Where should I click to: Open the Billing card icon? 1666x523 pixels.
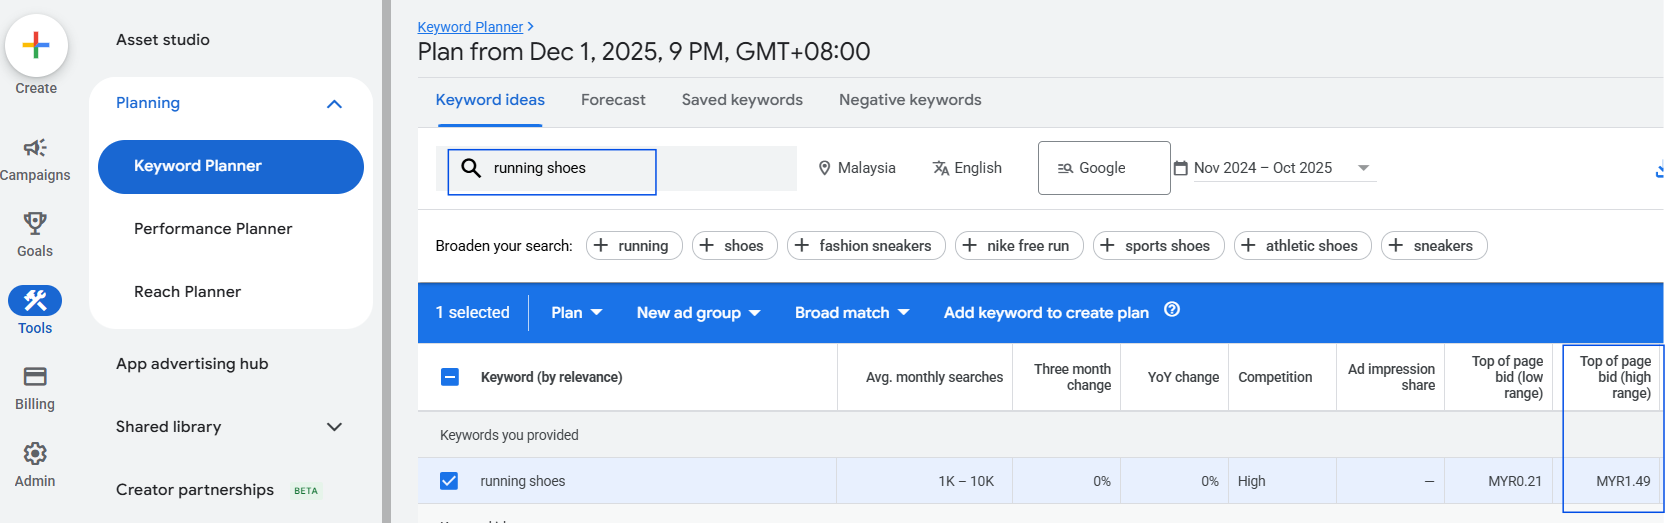(35, 376)
